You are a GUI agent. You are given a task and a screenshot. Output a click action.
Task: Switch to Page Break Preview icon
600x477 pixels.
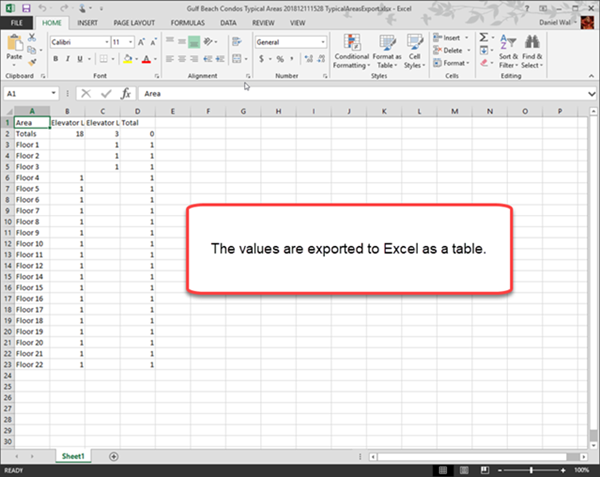point(484,470)
